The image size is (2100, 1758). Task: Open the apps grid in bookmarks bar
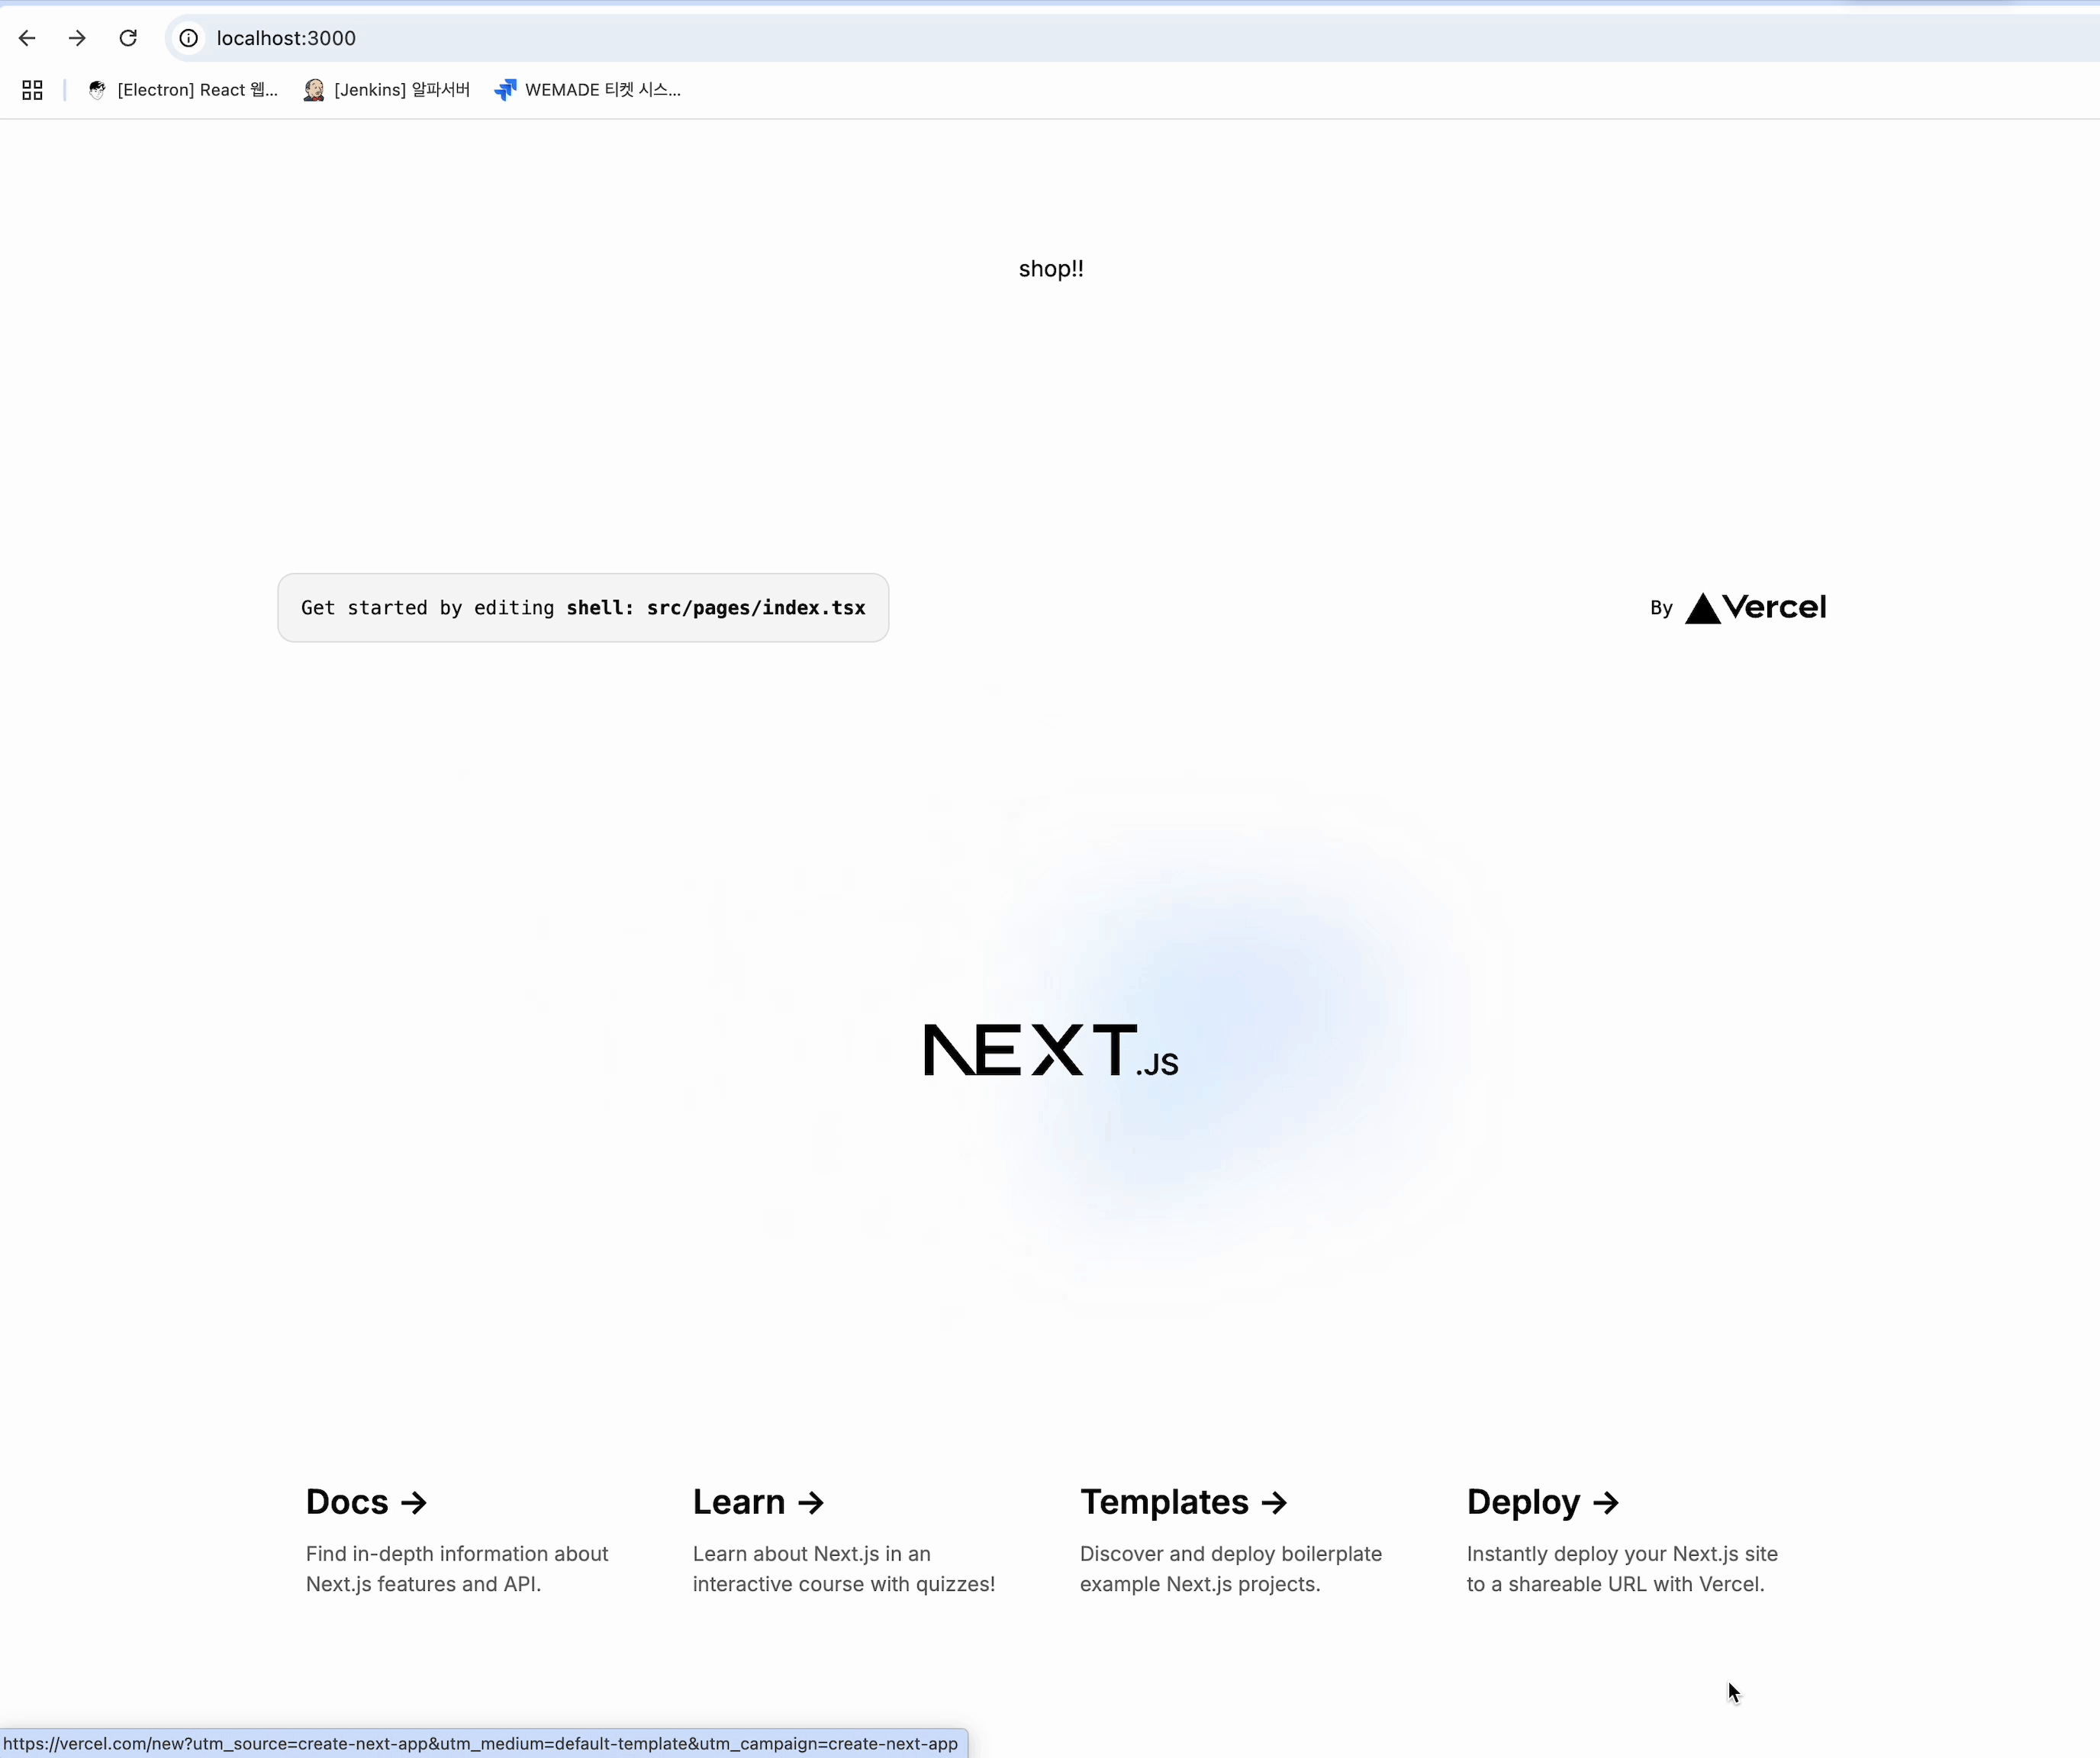coord(32,90)
